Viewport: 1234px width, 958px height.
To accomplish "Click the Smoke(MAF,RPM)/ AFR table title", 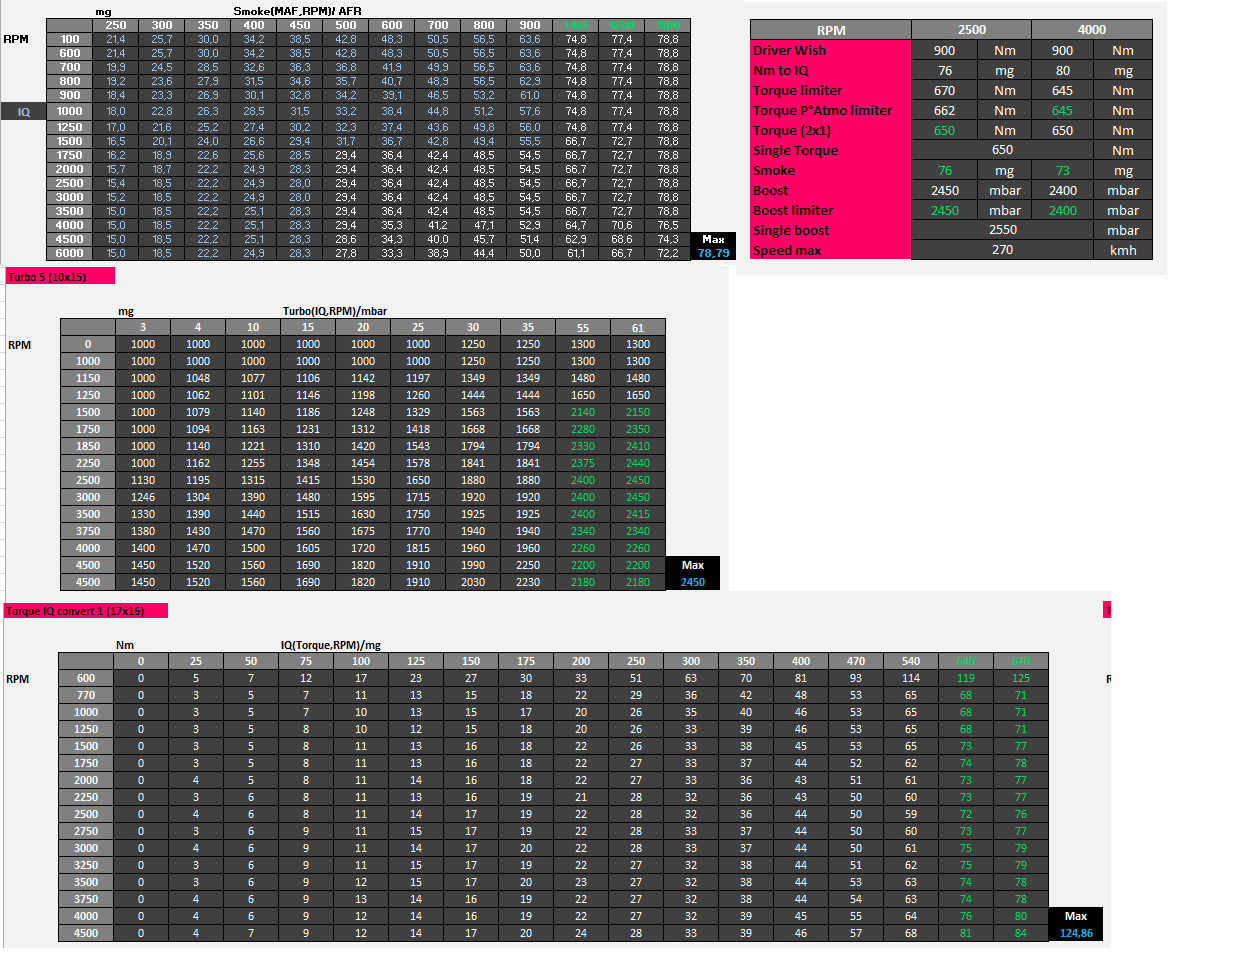I will click(297, 11).
